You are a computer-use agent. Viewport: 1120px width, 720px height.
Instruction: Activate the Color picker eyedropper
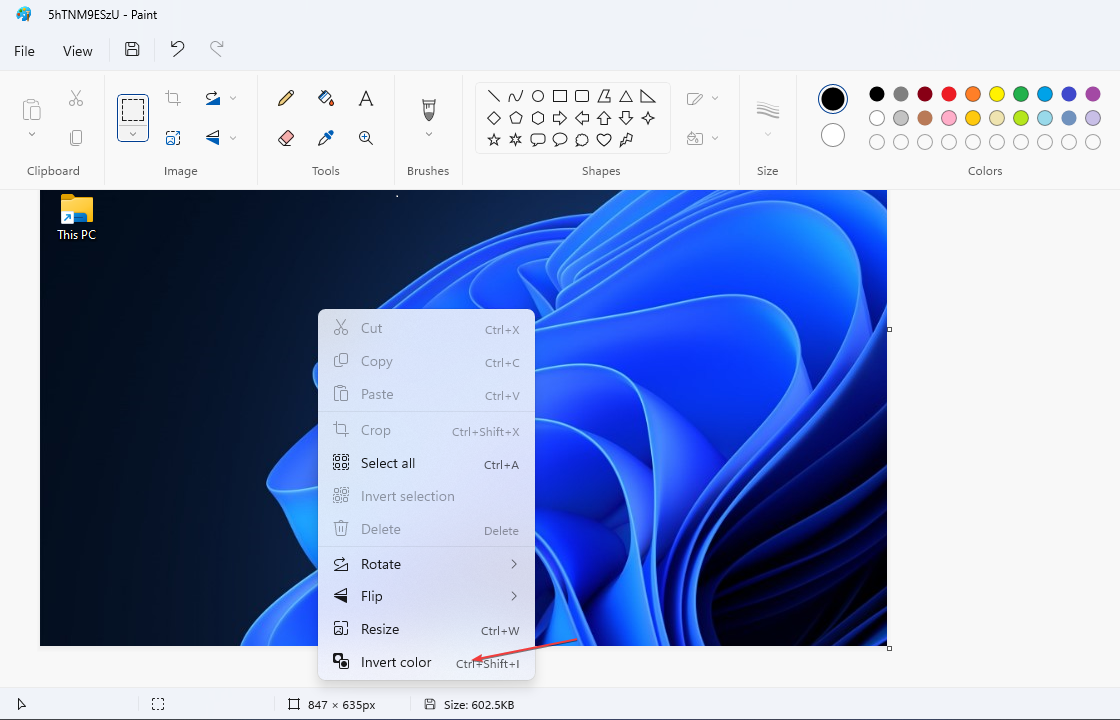coord(326,138)
